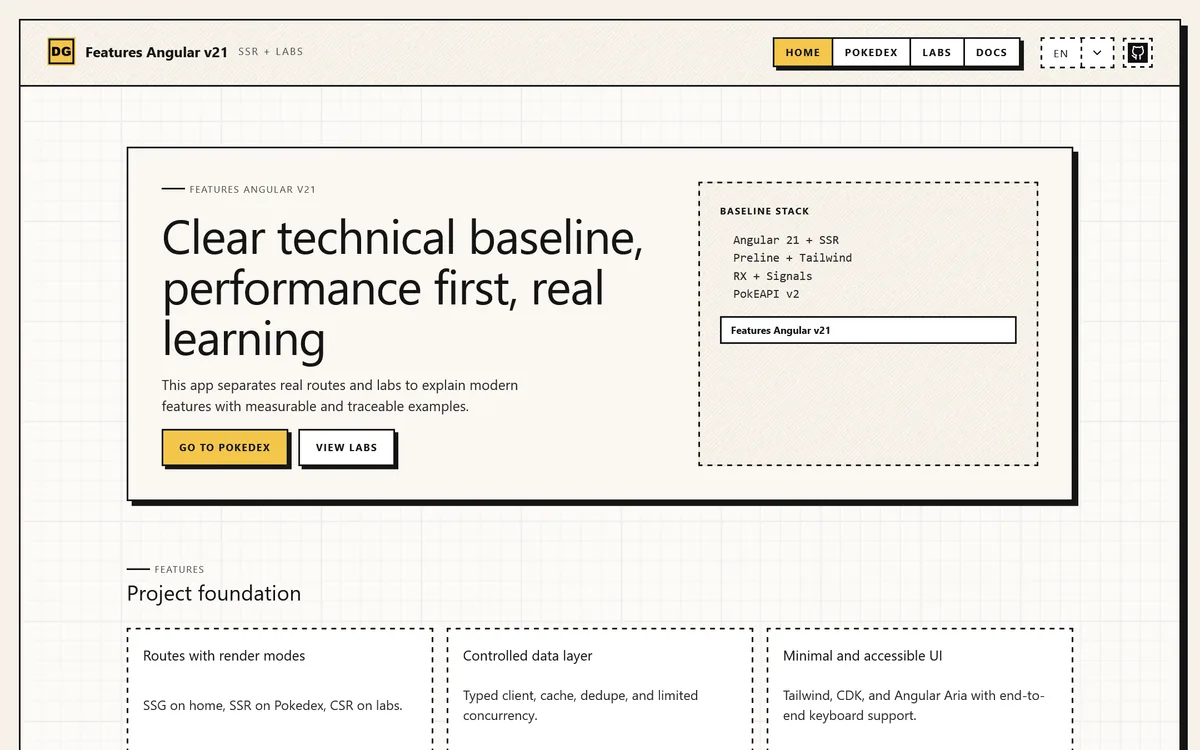Image resolution: width=1200 pixels, height=750 pixels.
Task: Click the Features Angular v21 site title
Action: point(157,52)
